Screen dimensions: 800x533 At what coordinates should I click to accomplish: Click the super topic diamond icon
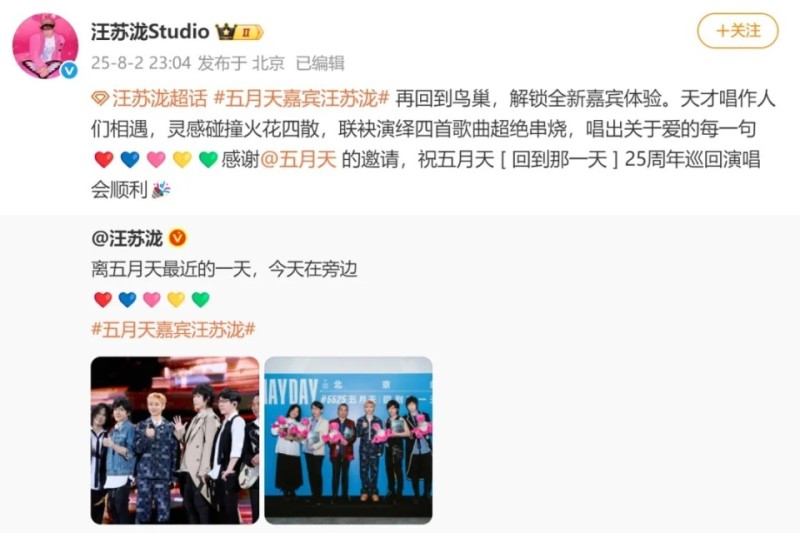[99, 98]
